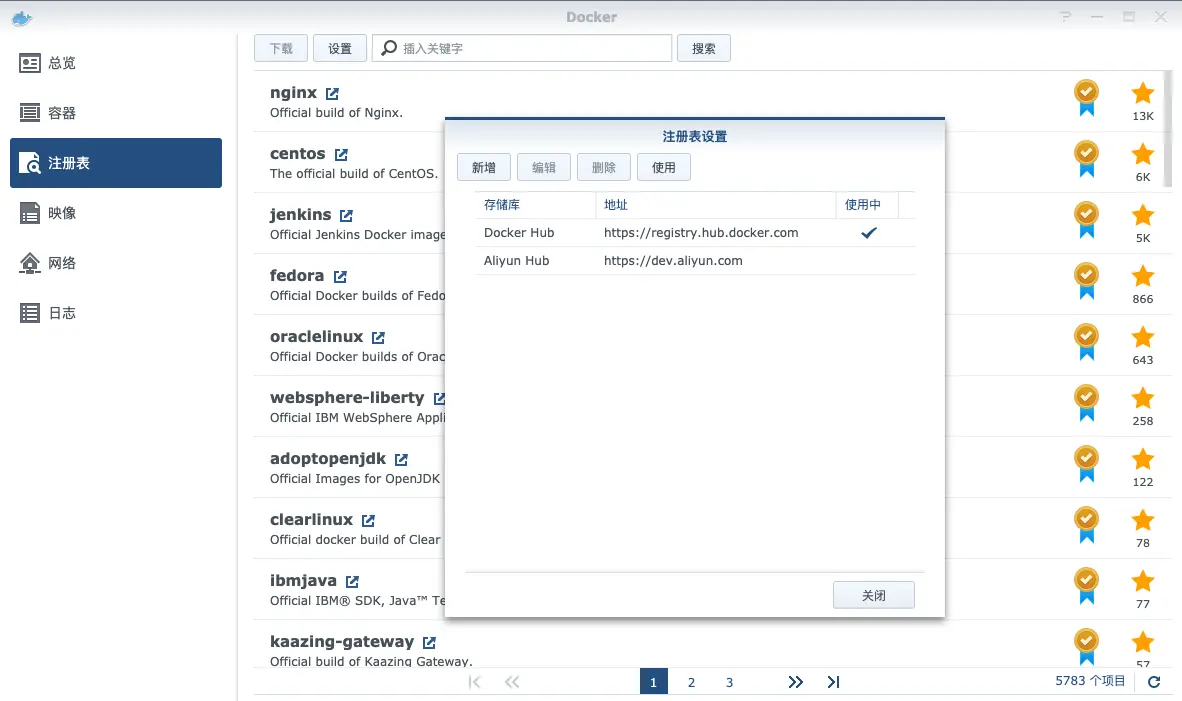Open the 容器 container section
The width and height of the screenshot is (1182, 701).
115,113
